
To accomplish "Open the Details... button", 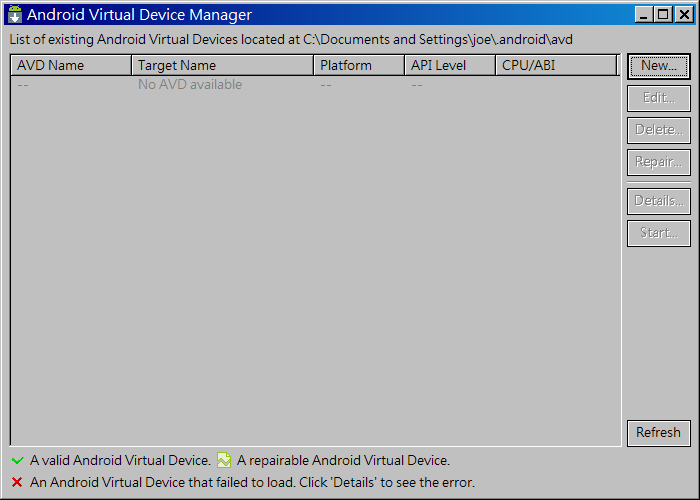I will click(x=658, y=201).
